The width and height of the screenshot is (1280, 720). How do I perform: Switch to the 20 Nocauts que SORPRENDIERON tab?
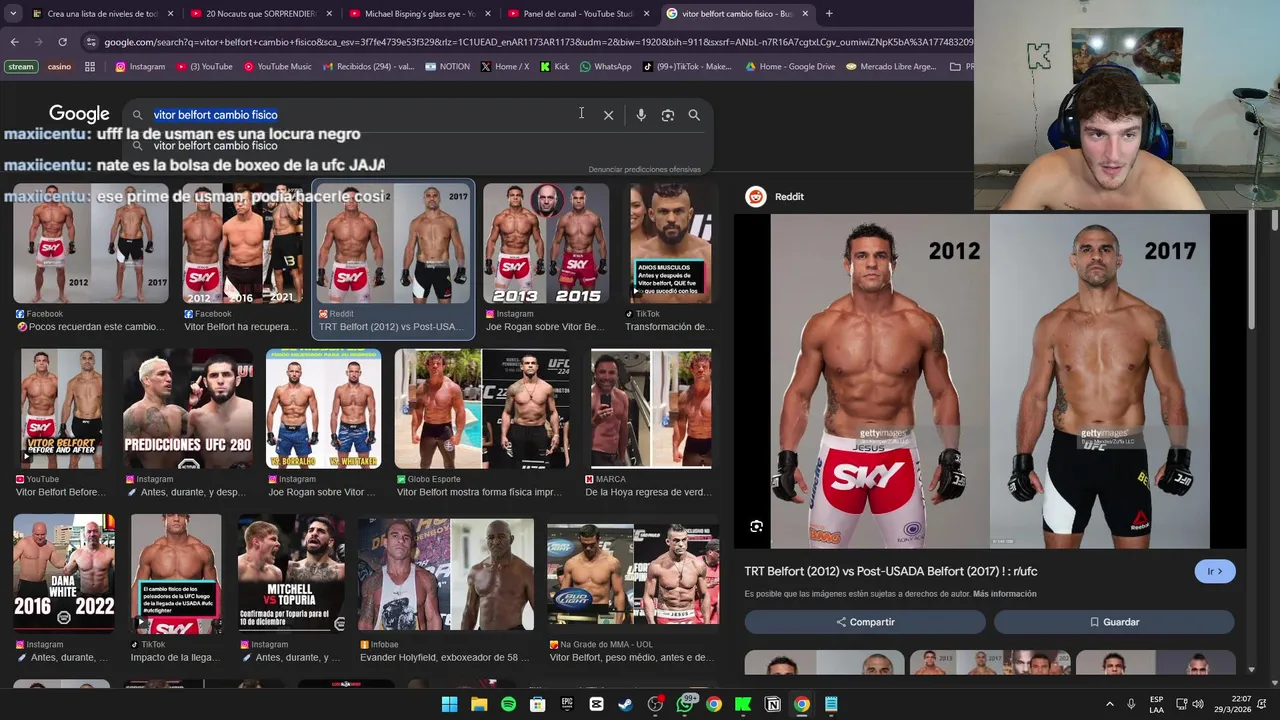260,14
